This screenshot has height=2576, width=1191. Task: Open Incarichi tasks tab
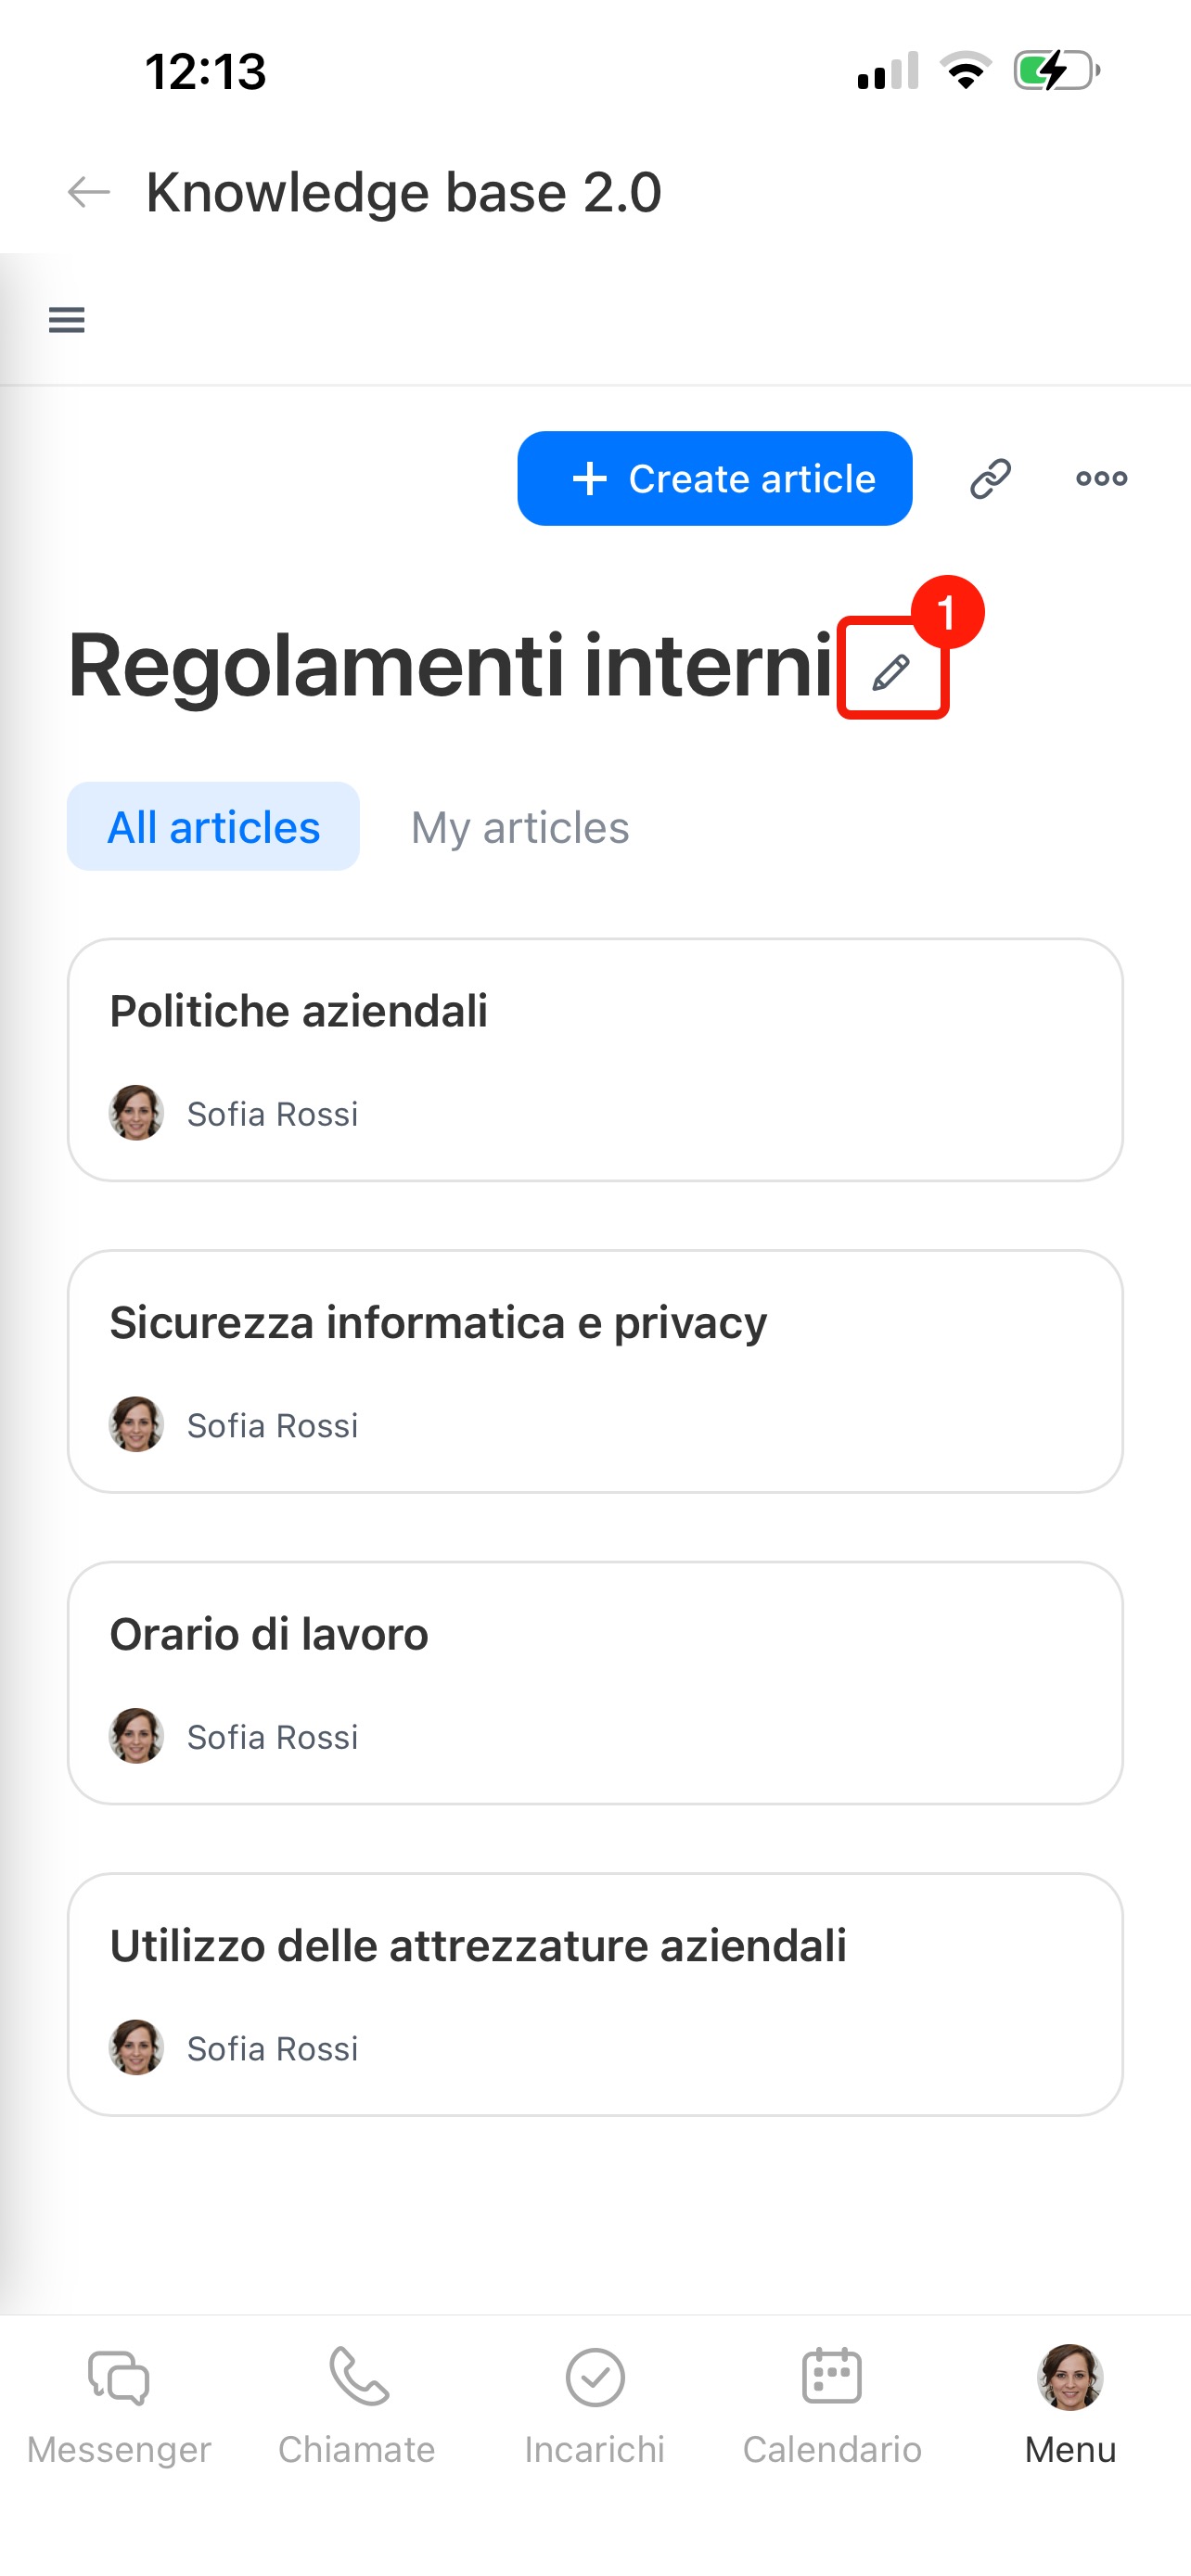pos(595,2407)
